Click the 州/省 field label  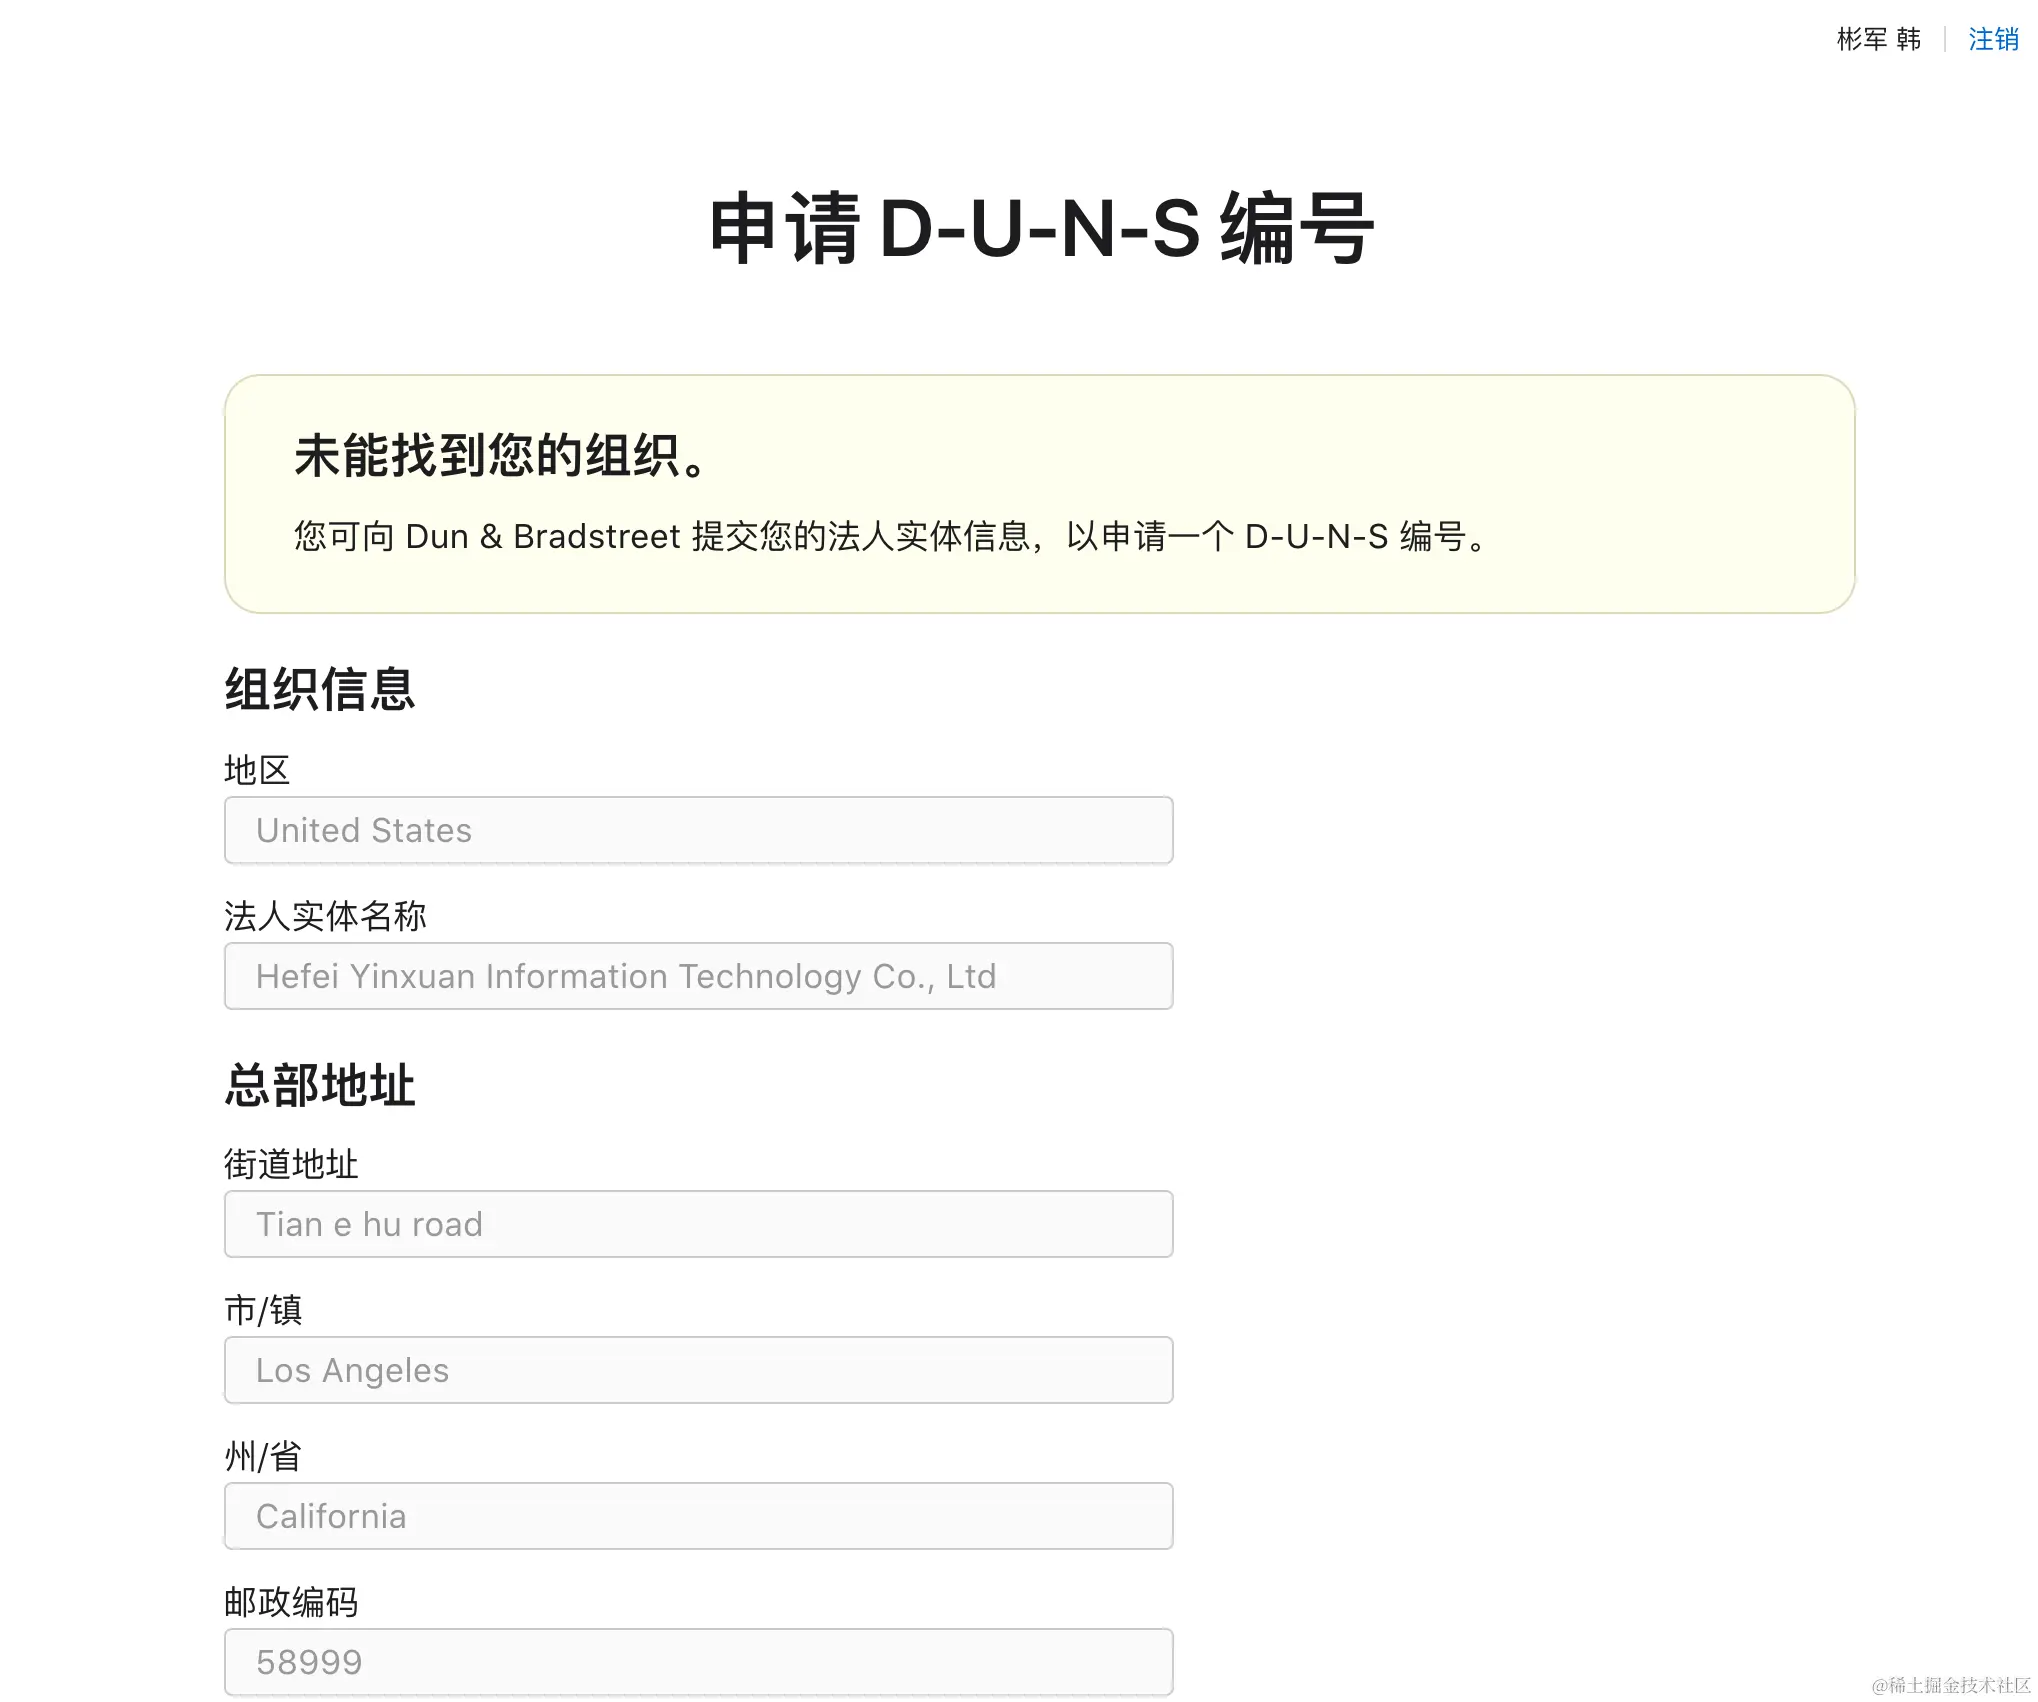[x=262, y=1456]
